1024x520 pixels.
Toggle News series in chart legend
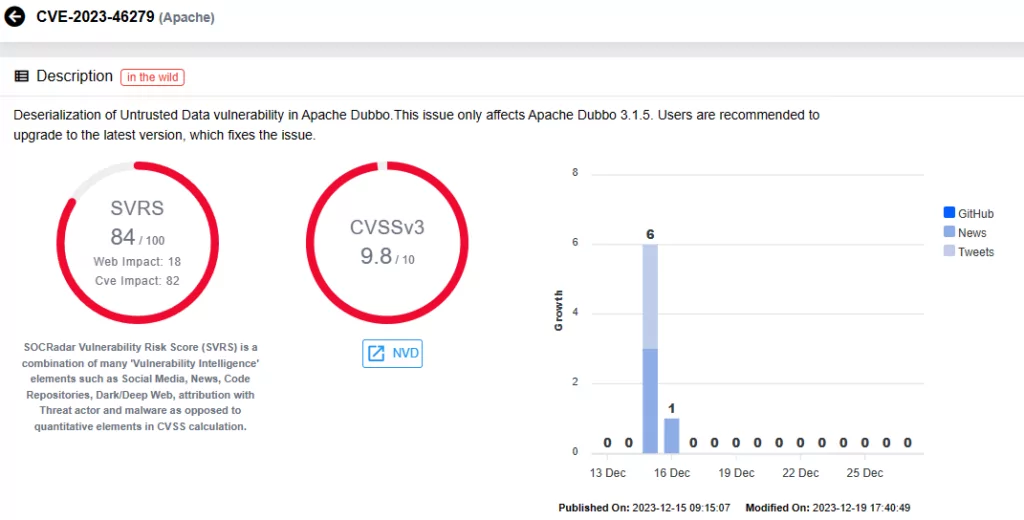point(965,233)
